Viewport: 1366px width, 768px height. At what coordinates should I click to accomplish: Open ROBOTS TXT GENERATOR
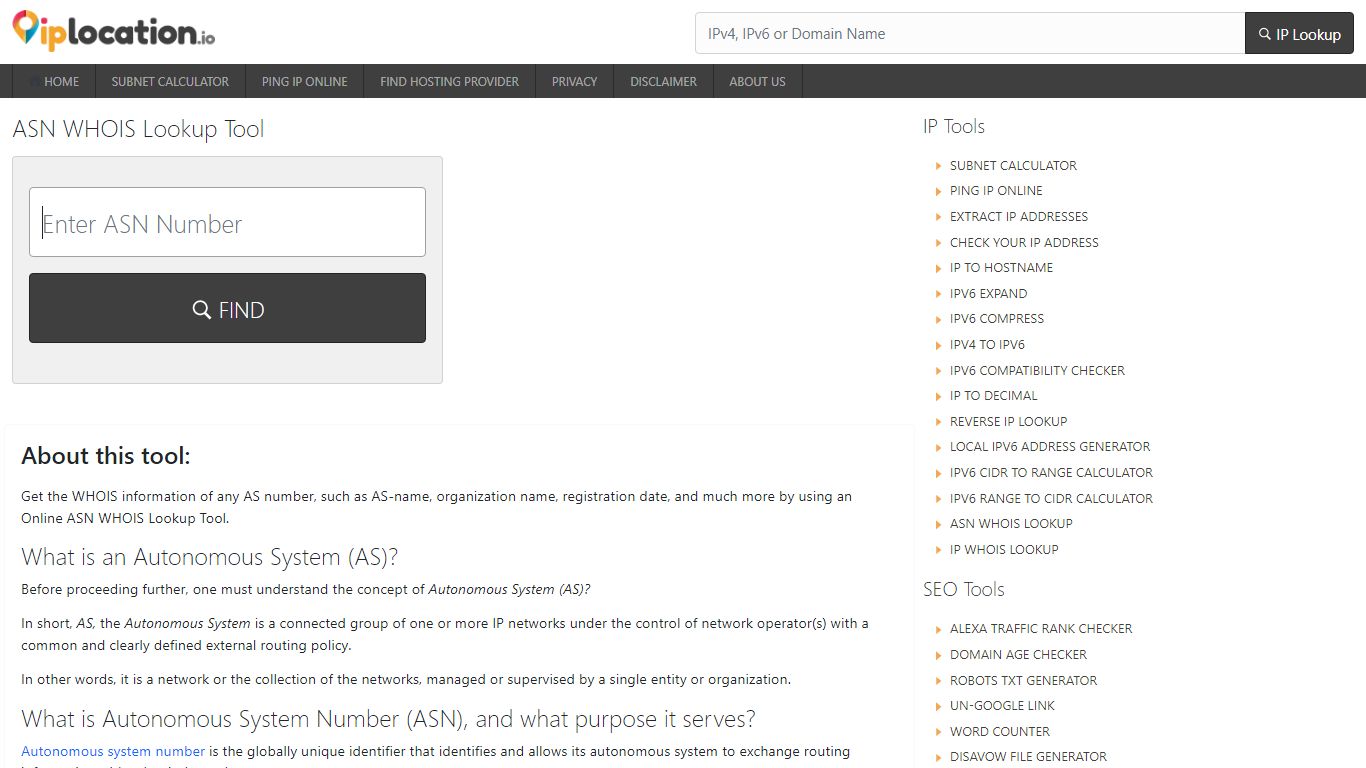coord(1023,681)
